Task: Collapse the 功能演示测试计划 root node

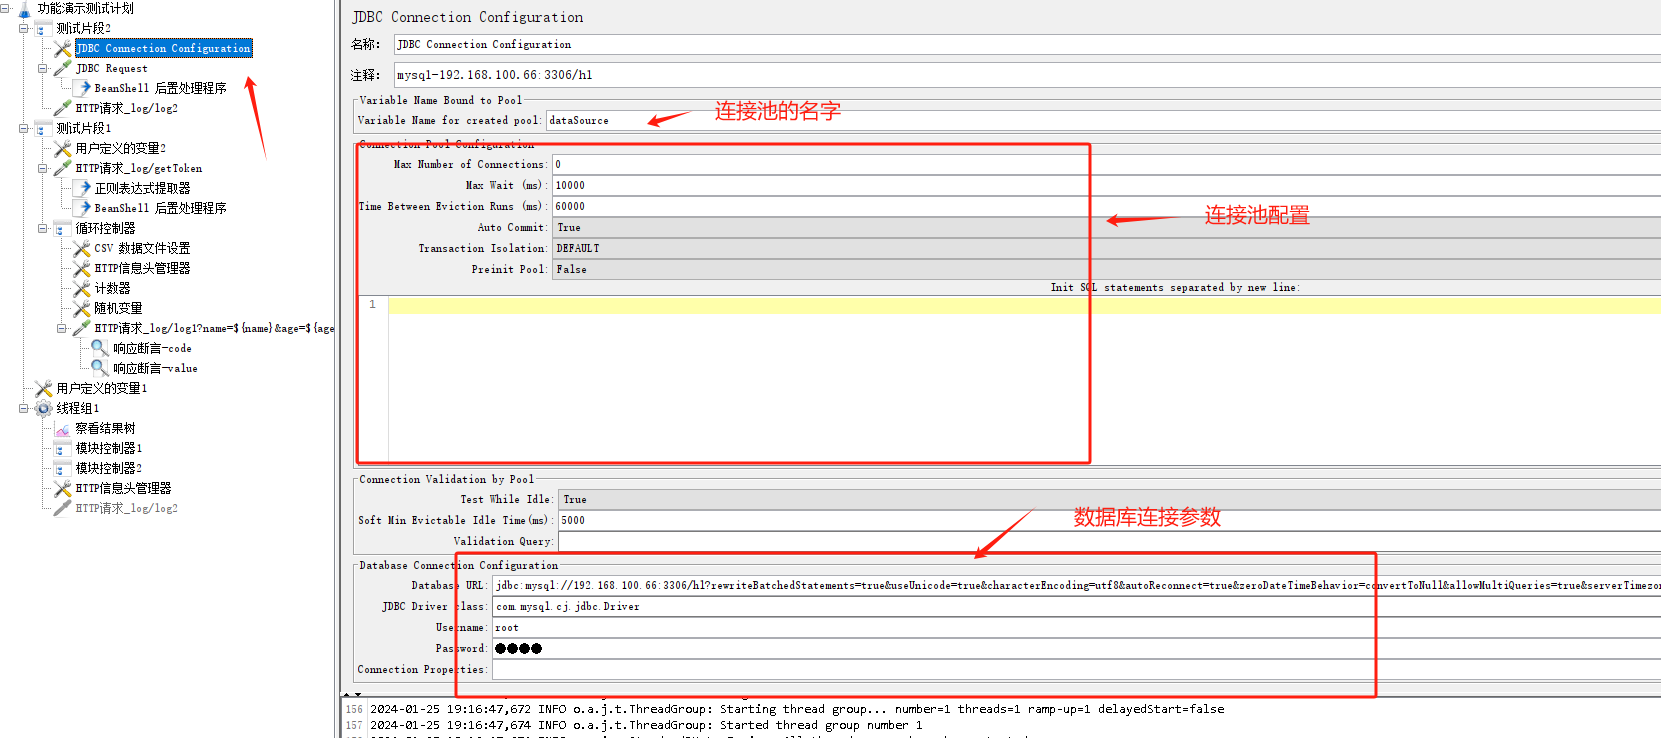Action: tap(5, 9)
